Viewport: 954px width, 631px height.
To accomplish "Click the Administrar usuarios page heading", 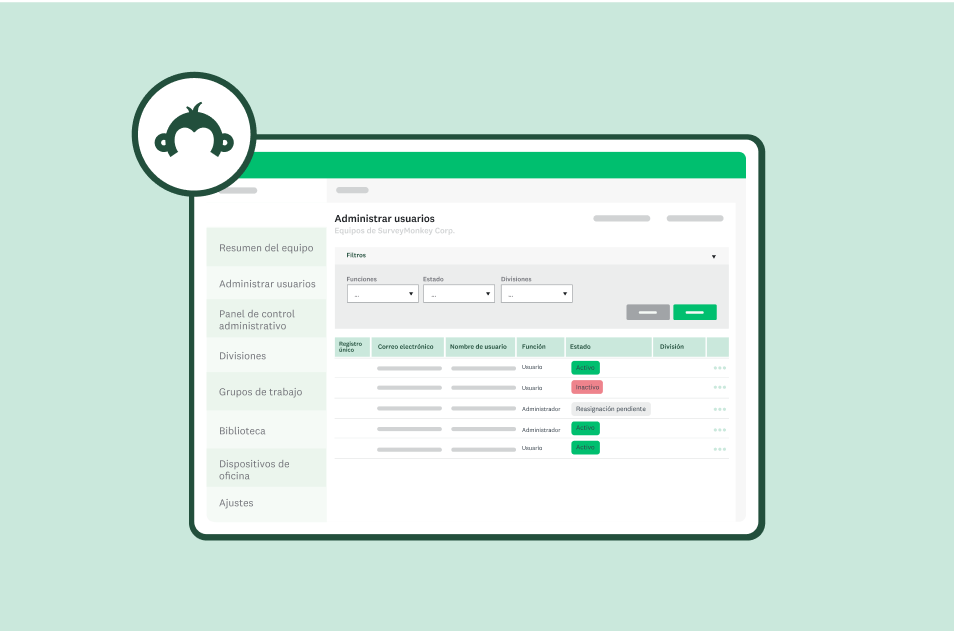I will coord(385,218).
